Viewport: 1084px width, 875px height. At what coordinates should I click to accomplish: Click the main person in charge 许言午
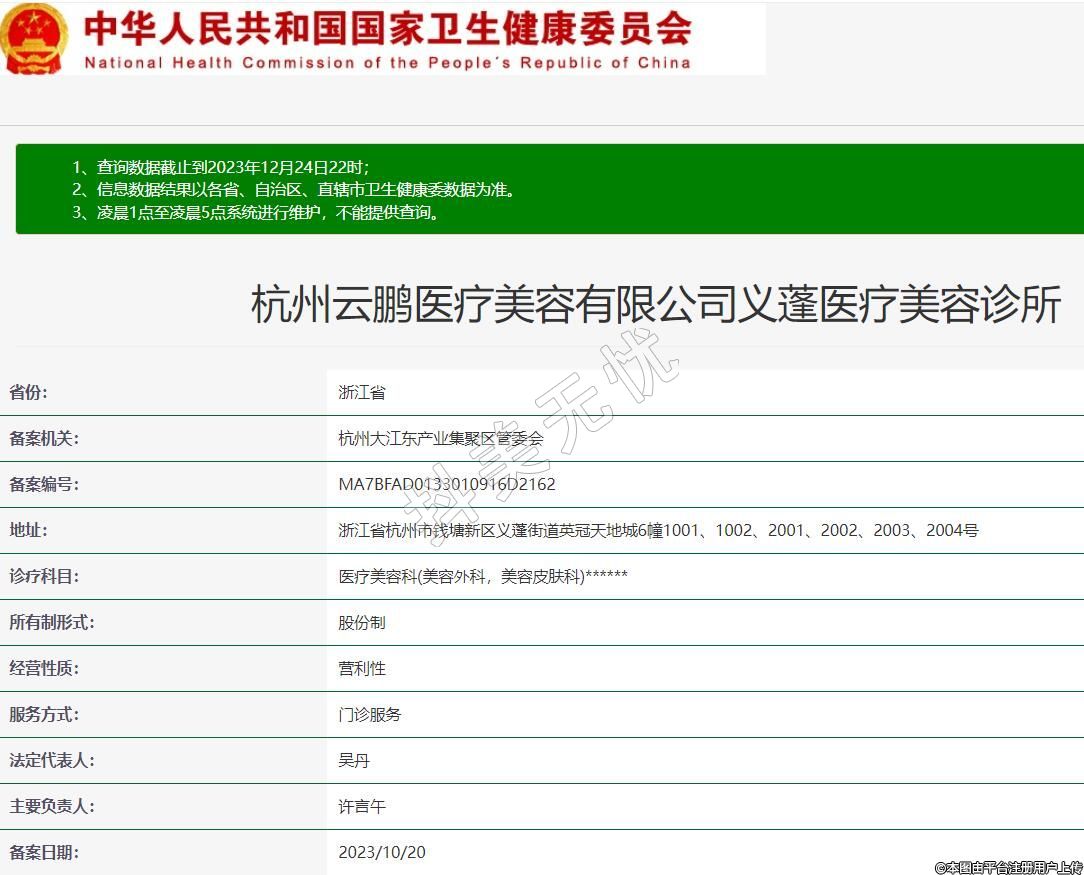pos(362,807)
